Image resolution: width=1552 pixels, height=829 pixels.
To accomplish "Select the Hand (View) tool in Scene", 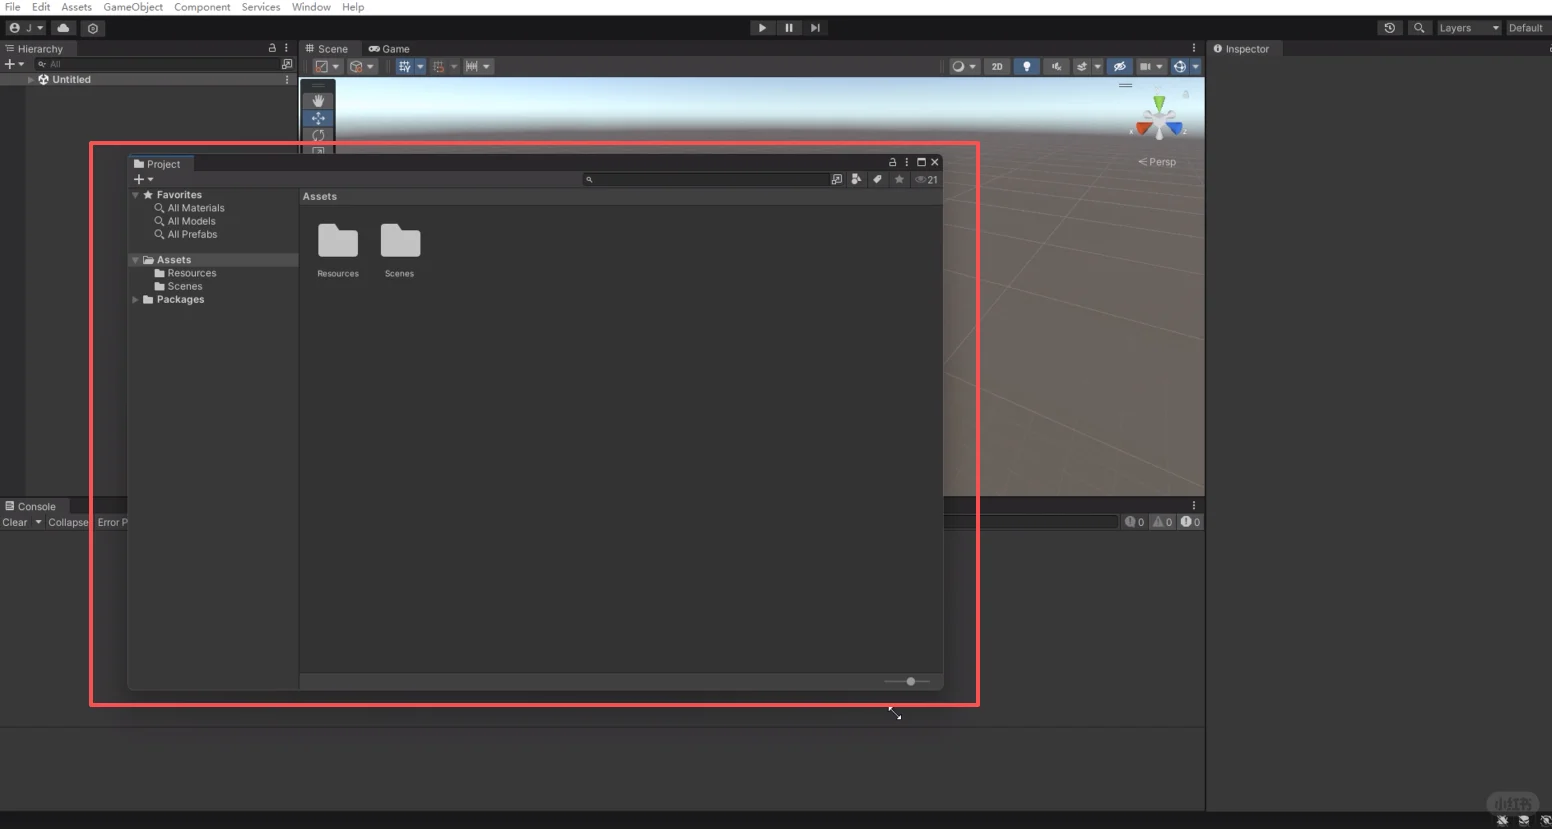I will 318,101.
